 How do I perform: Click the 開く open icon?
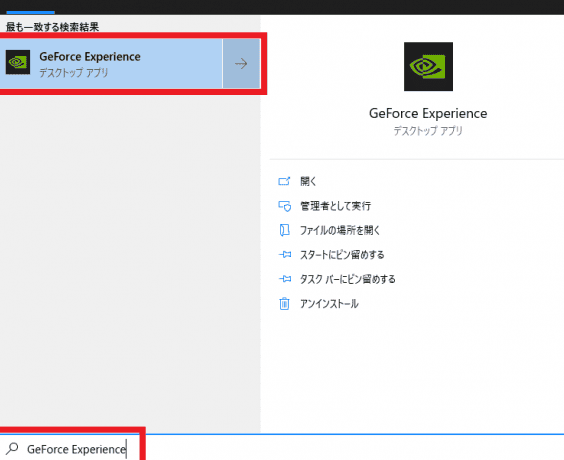point(284,181)
